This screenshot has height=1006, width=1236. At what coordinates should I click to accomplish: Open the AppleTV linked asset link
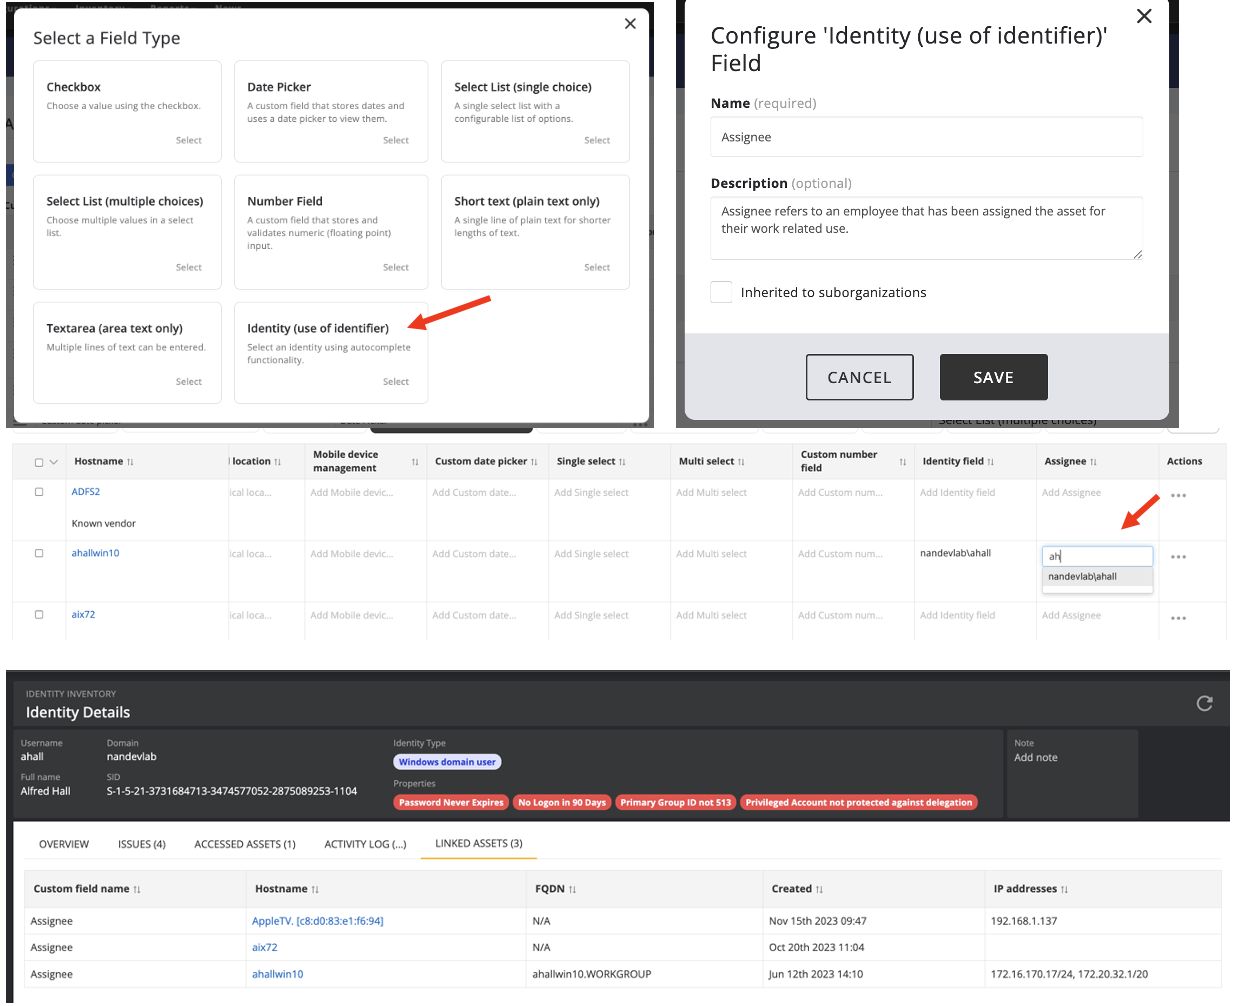coord(317,921)
